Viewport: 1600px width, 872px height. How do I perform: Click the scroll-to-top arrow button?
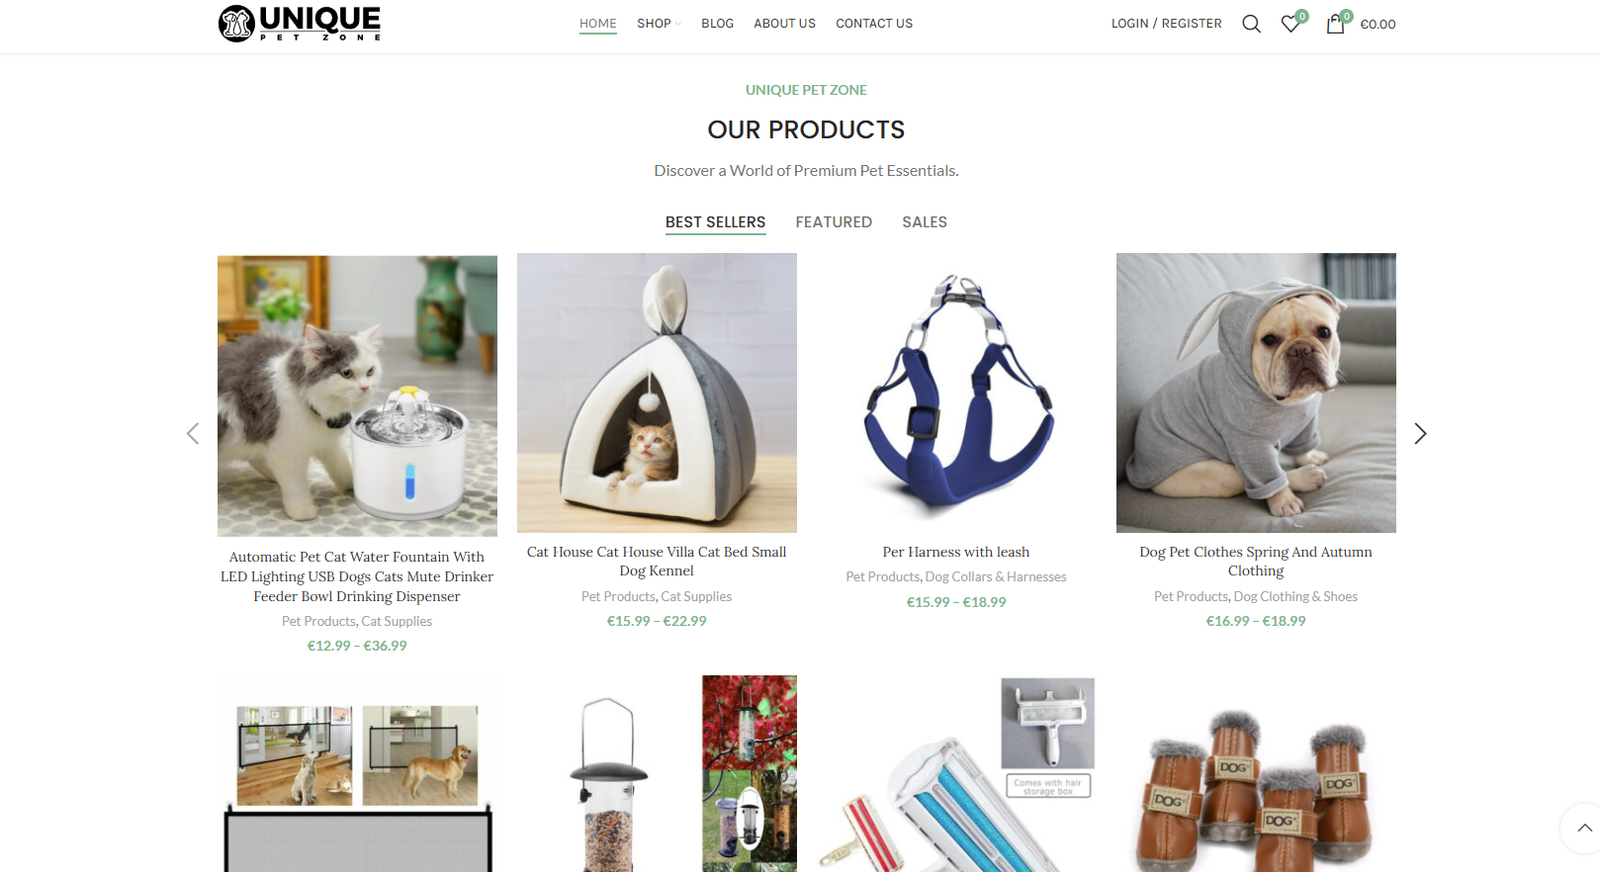click(x=1584, y=828)
